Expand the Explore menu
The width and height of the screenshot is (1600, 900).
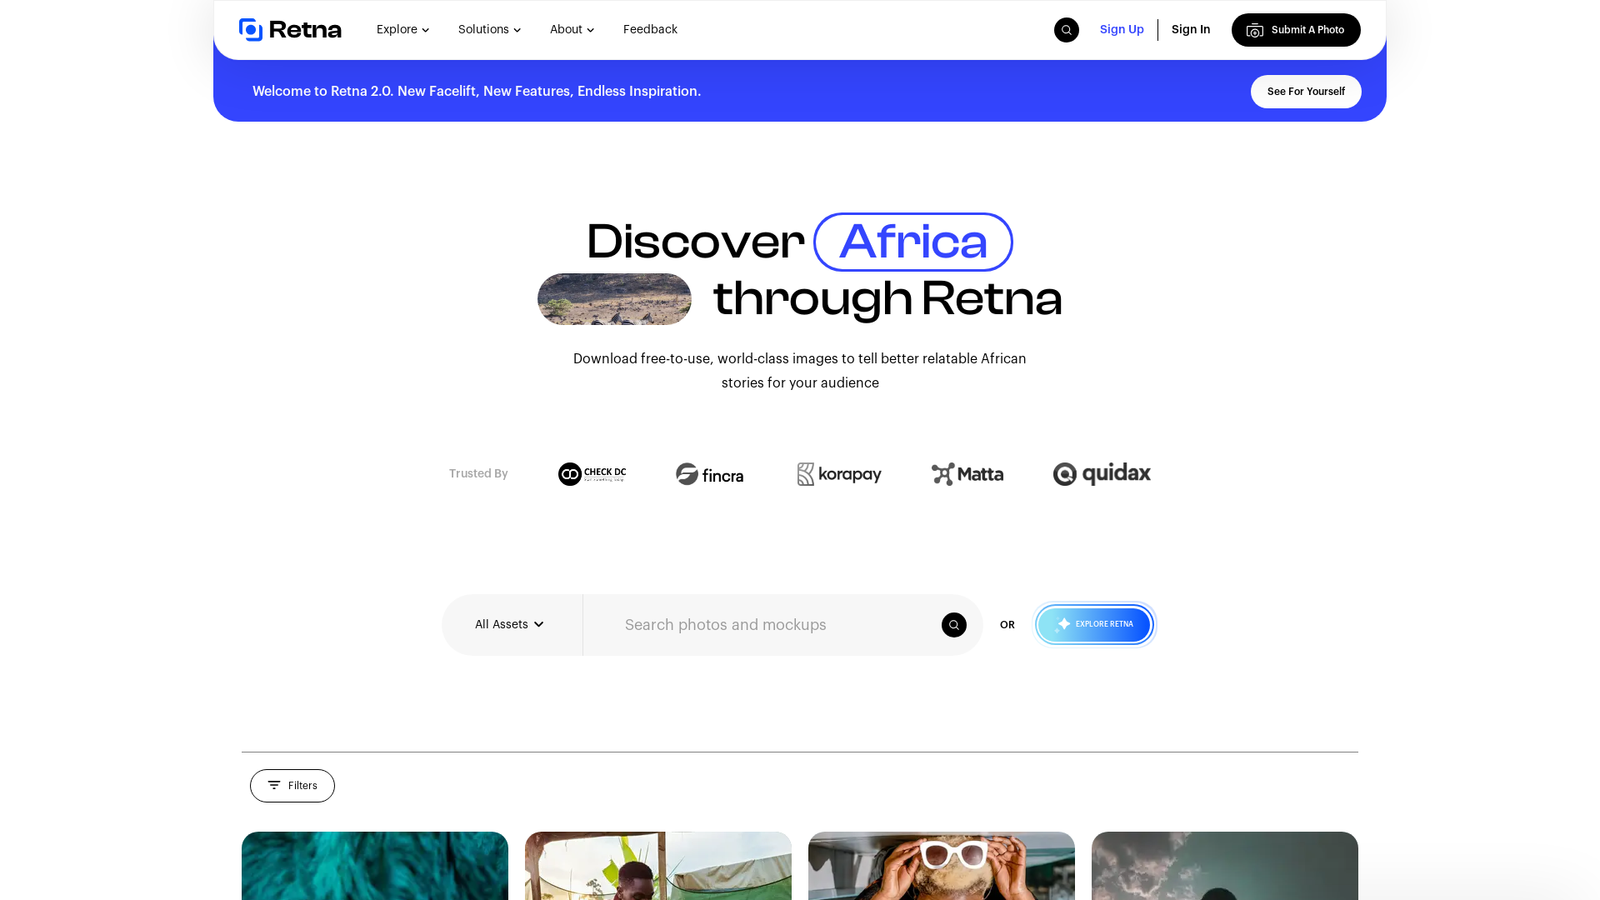(403, 30)
